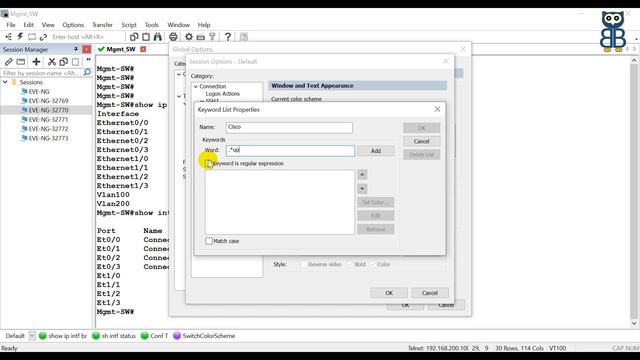Move keyword down with the down arrow button
Image resolution: width=640 pixels, height=360 pixels.
(x=362, y=189)
